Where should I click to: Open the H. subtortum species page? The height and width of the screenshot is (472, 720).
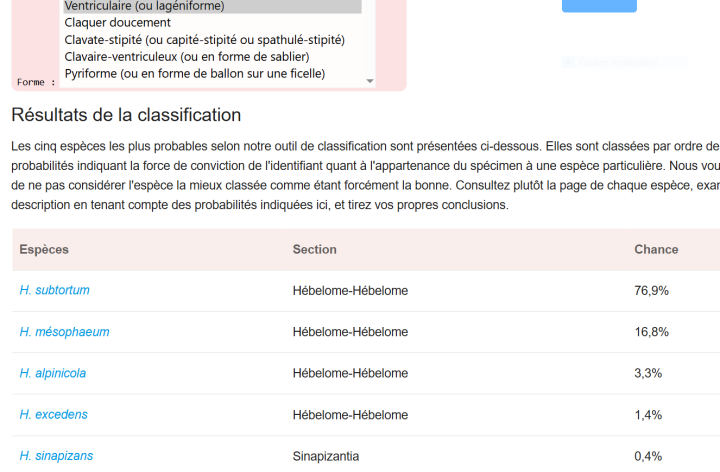54,290
